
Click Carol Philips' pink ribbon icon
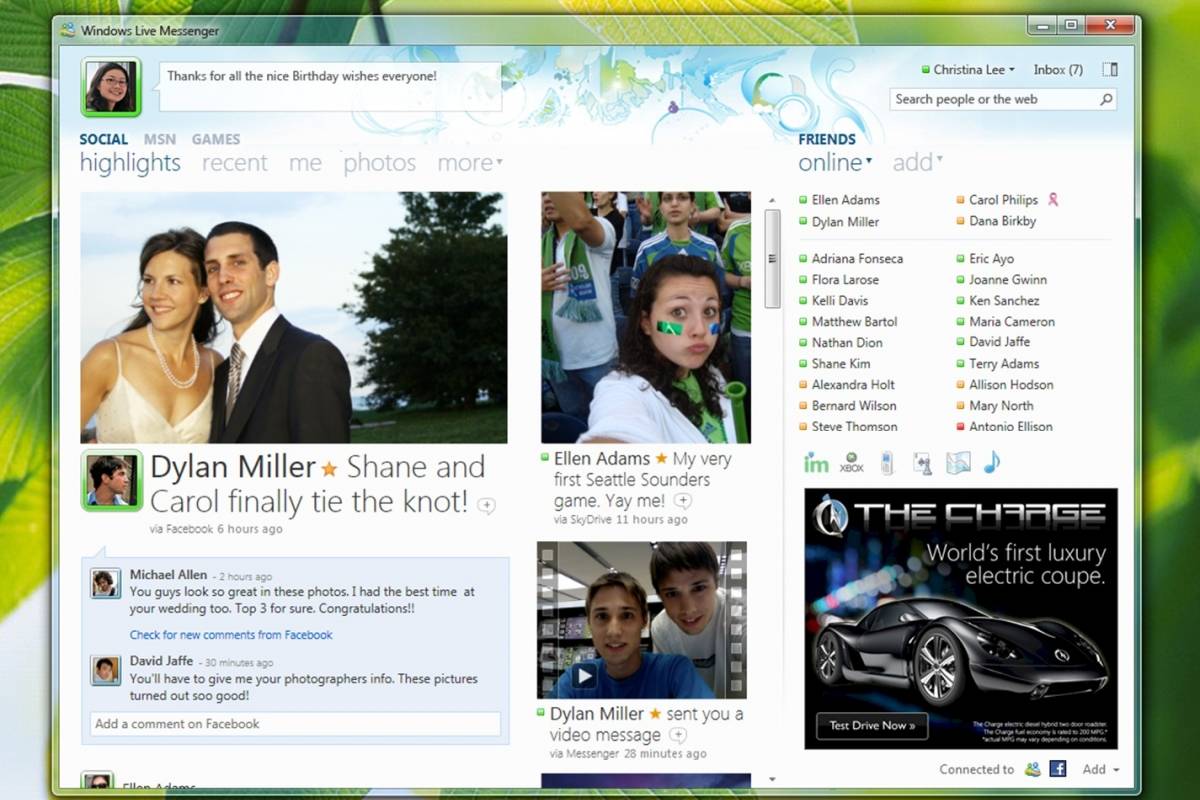[x=1052, y=199]
